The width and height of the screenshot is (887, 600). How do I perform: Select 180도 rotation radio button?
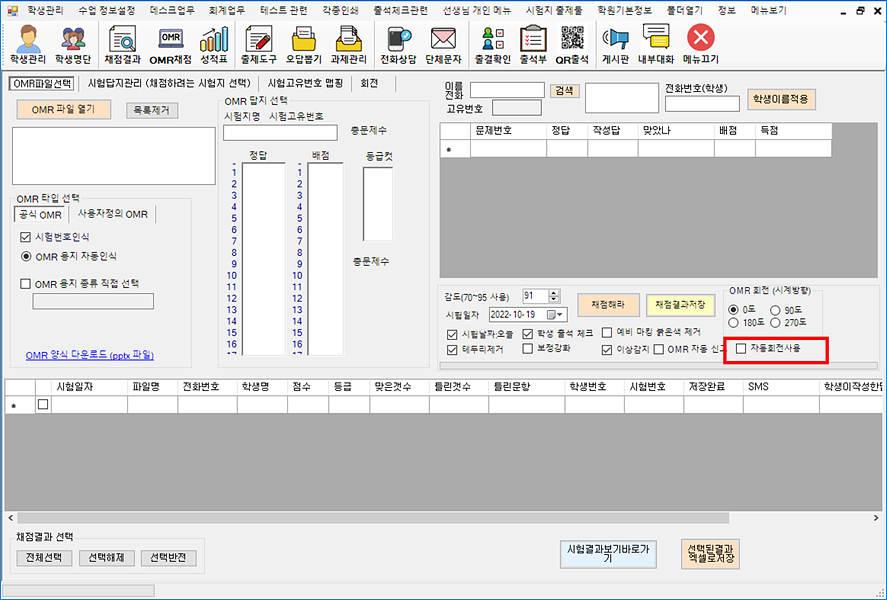(x=734, y=323)
